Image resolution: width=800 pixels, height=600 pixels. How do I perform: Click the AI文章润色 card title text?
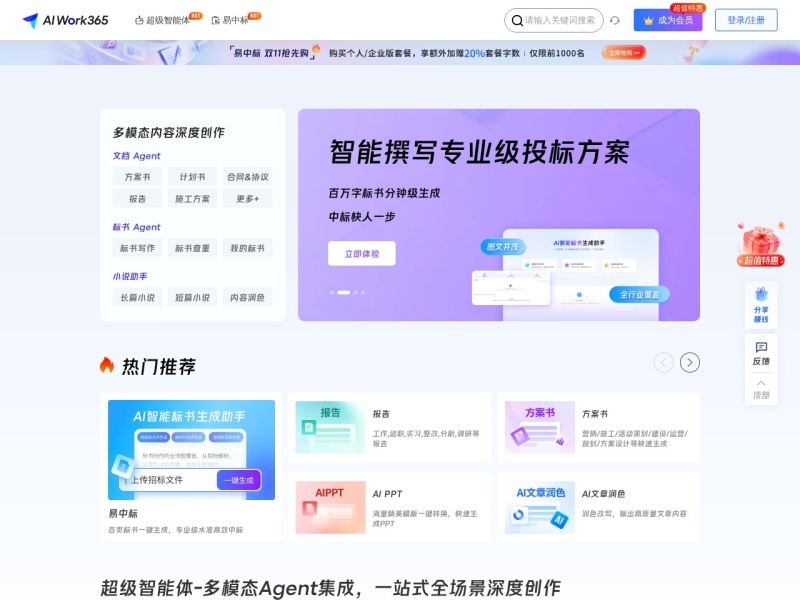(x=604, y=494)
